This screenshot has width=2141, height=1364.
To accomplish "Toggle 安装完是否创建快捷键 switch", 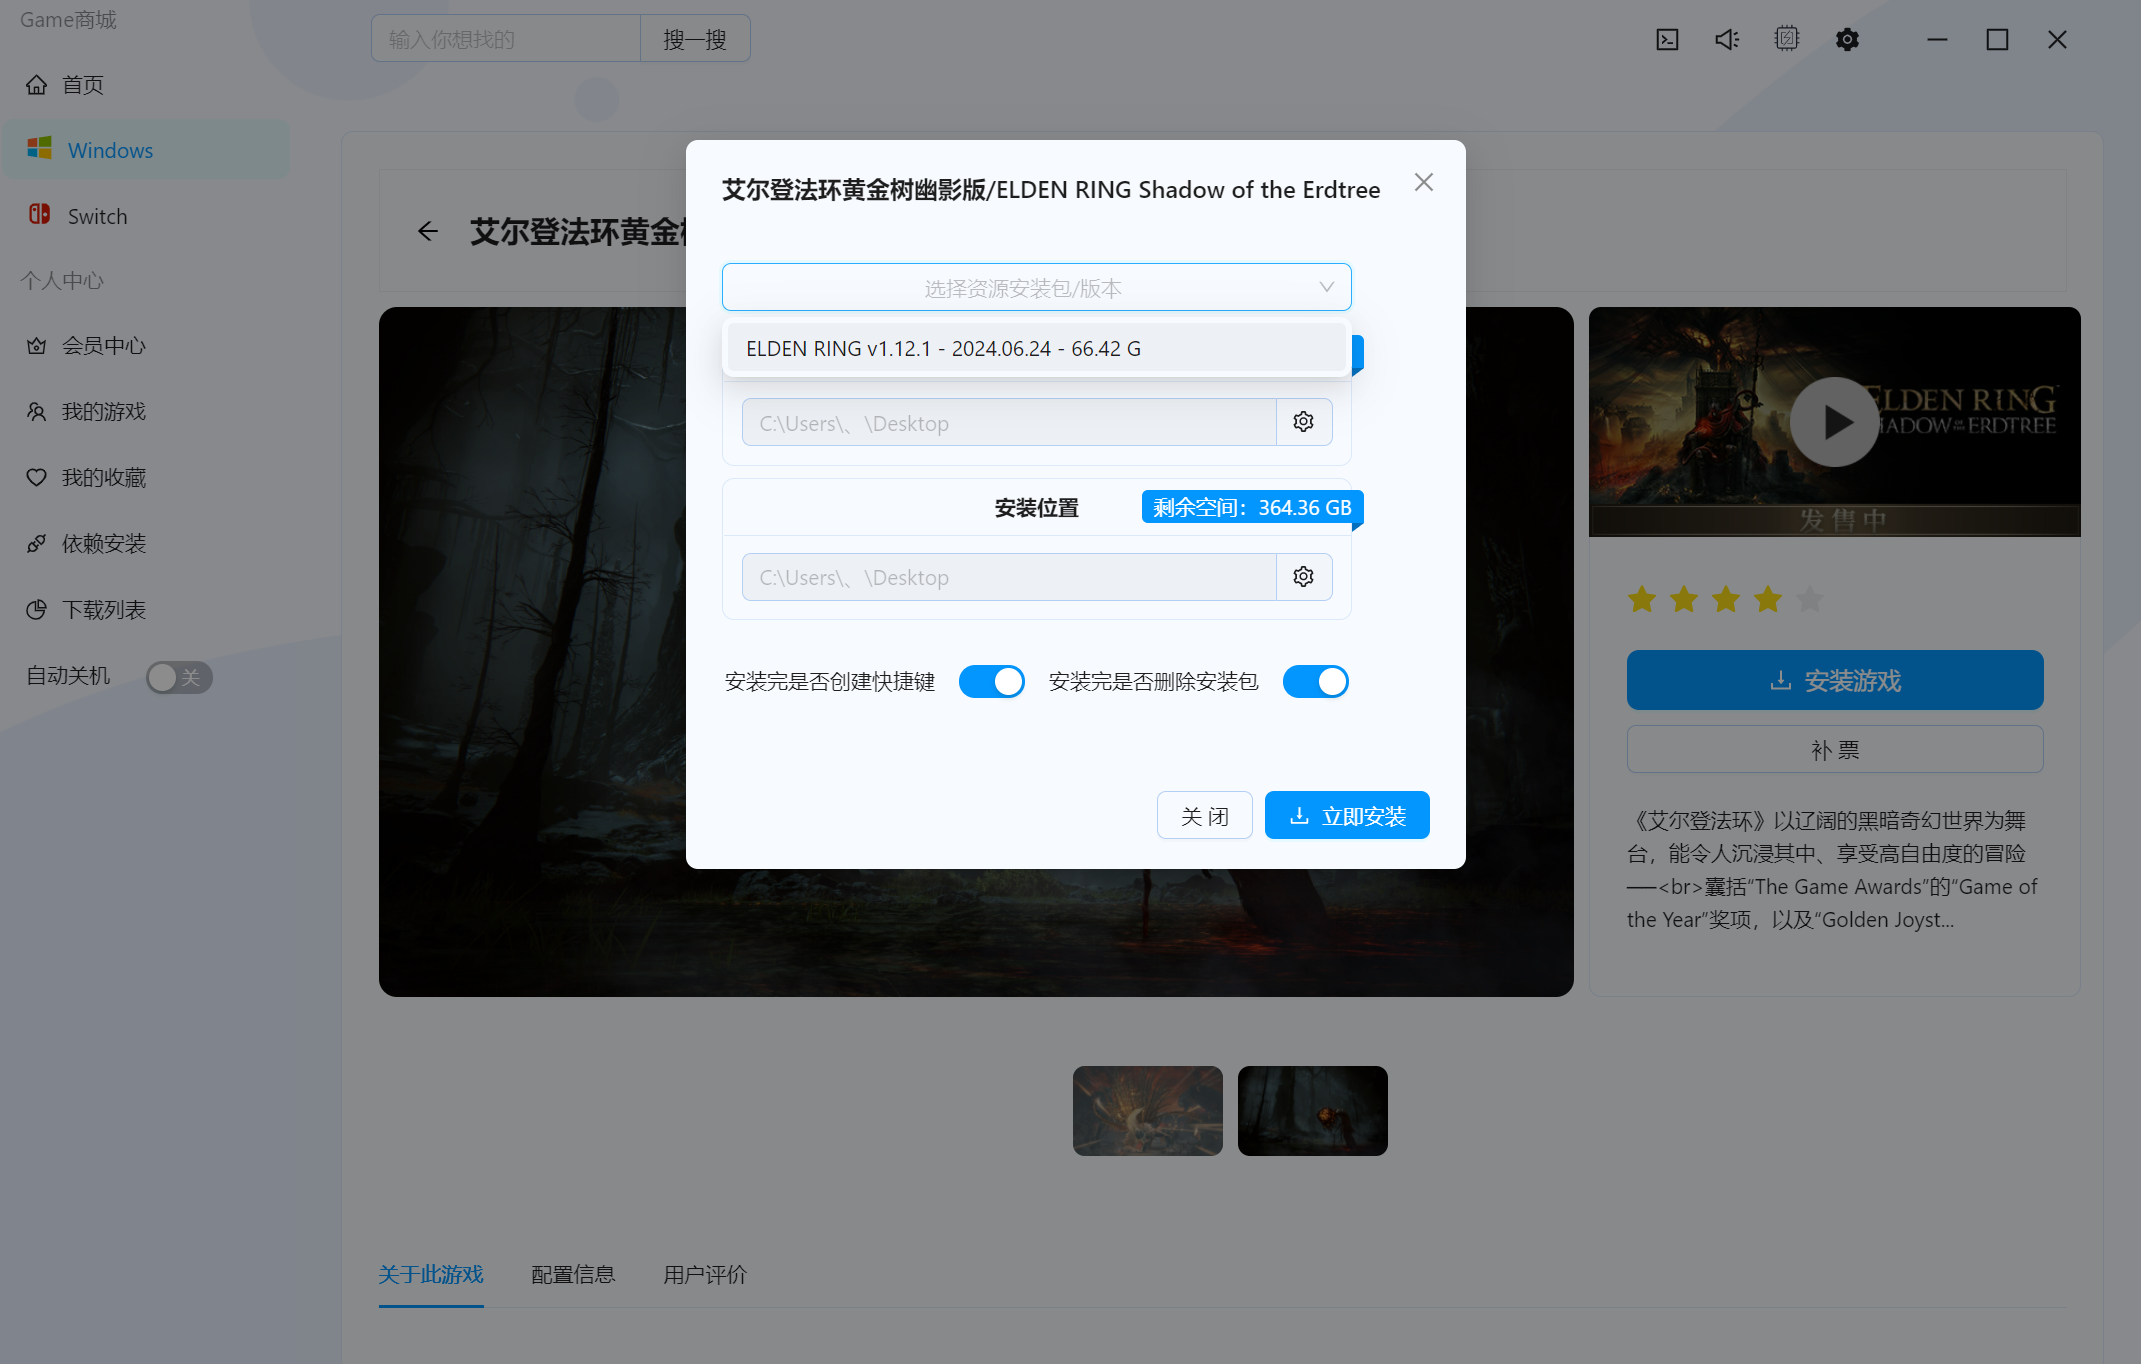I will 992,681.
